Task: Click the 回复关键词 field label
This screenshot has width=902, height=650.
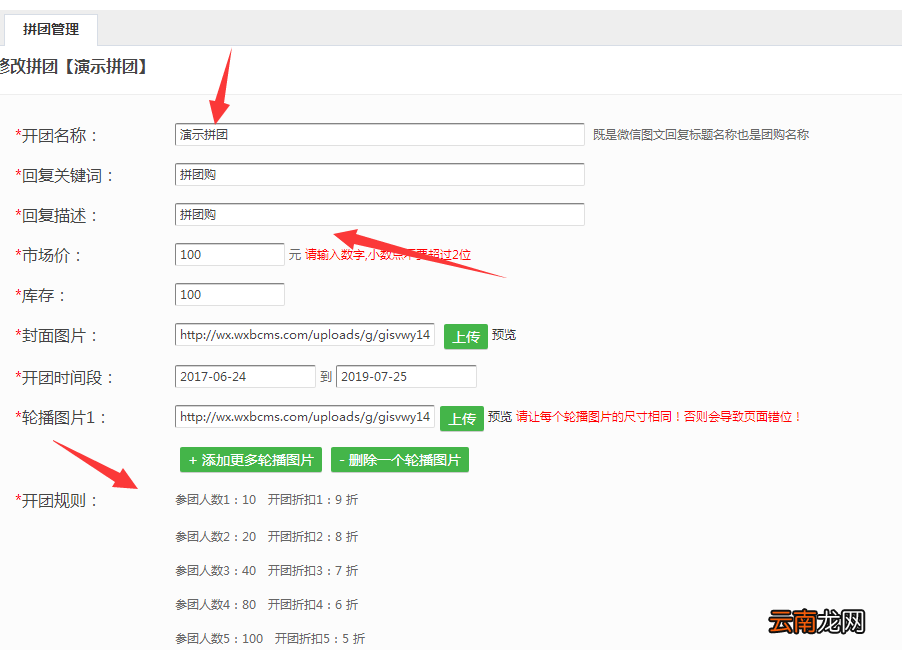Action: click(x=64, y=175)
